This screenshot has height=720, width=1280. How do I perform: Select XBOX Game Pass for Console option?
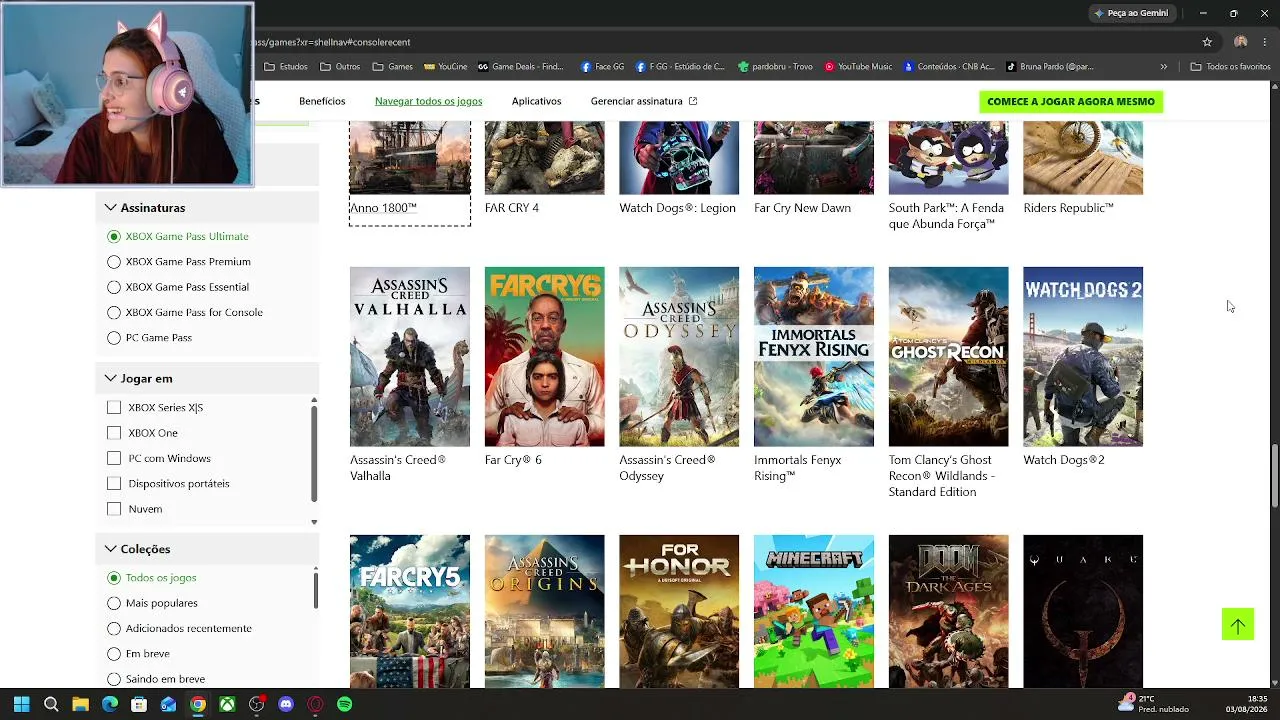(x=114, y=313)
